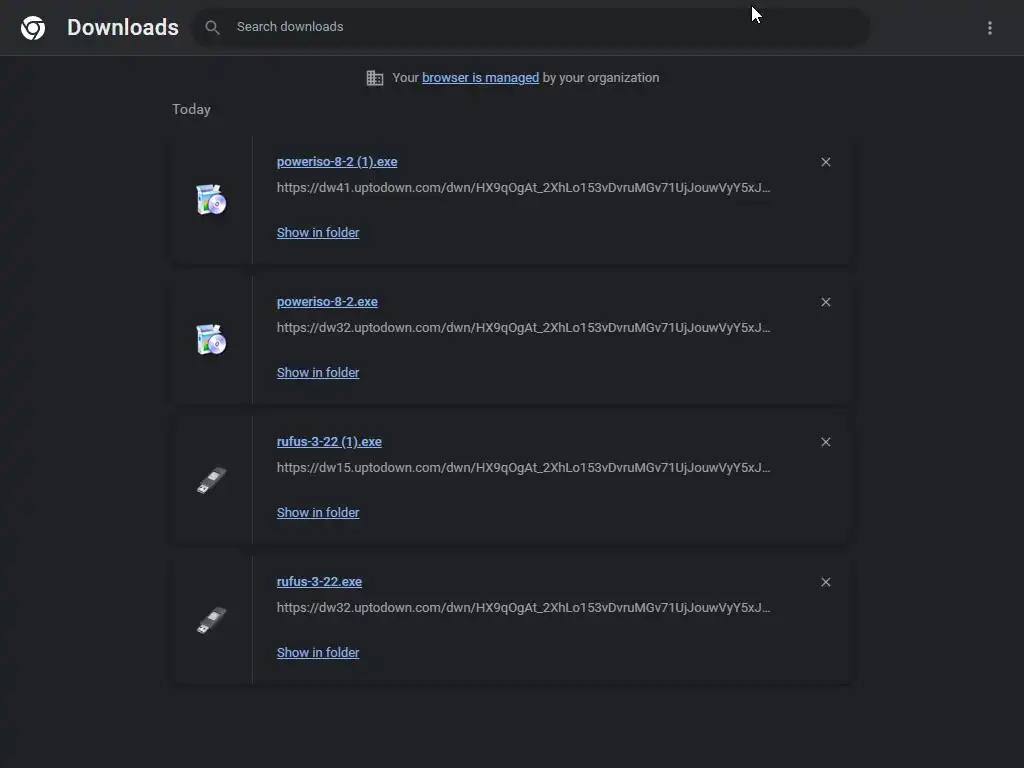
Task: Open the rufus-3-22.exe file link
Action: coord(319,582)
